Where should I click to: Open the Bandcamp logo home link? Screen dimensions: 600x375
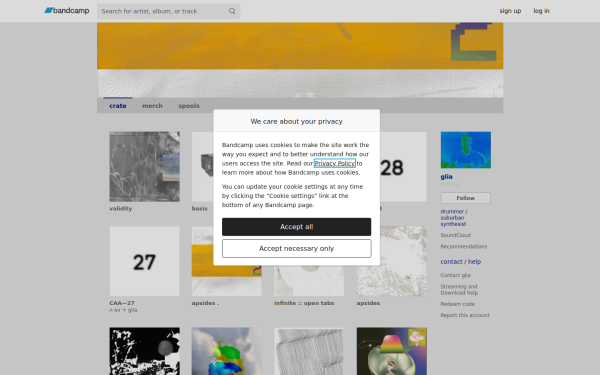tap(67, 11)
